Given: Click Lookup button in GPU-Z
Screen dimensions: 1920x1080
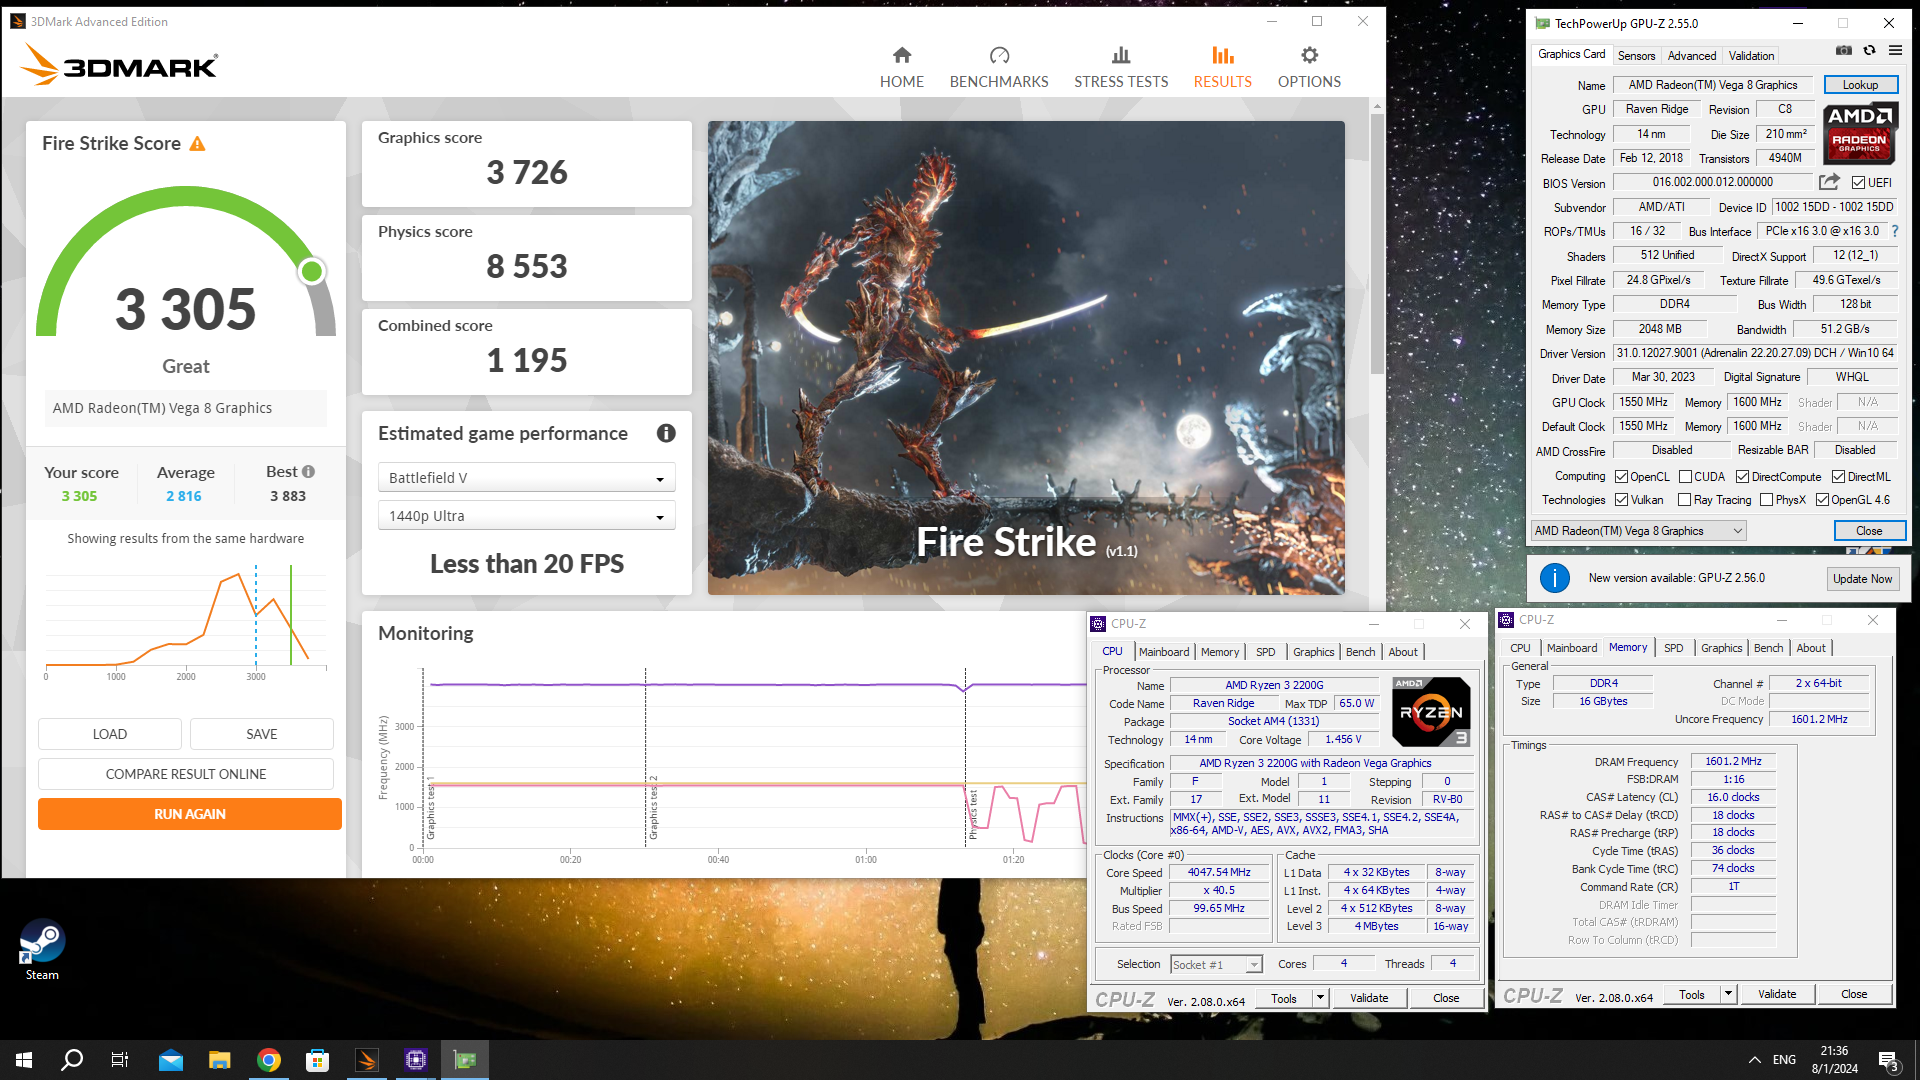Looking at the screenshot, I should (x=1860, y=85).
